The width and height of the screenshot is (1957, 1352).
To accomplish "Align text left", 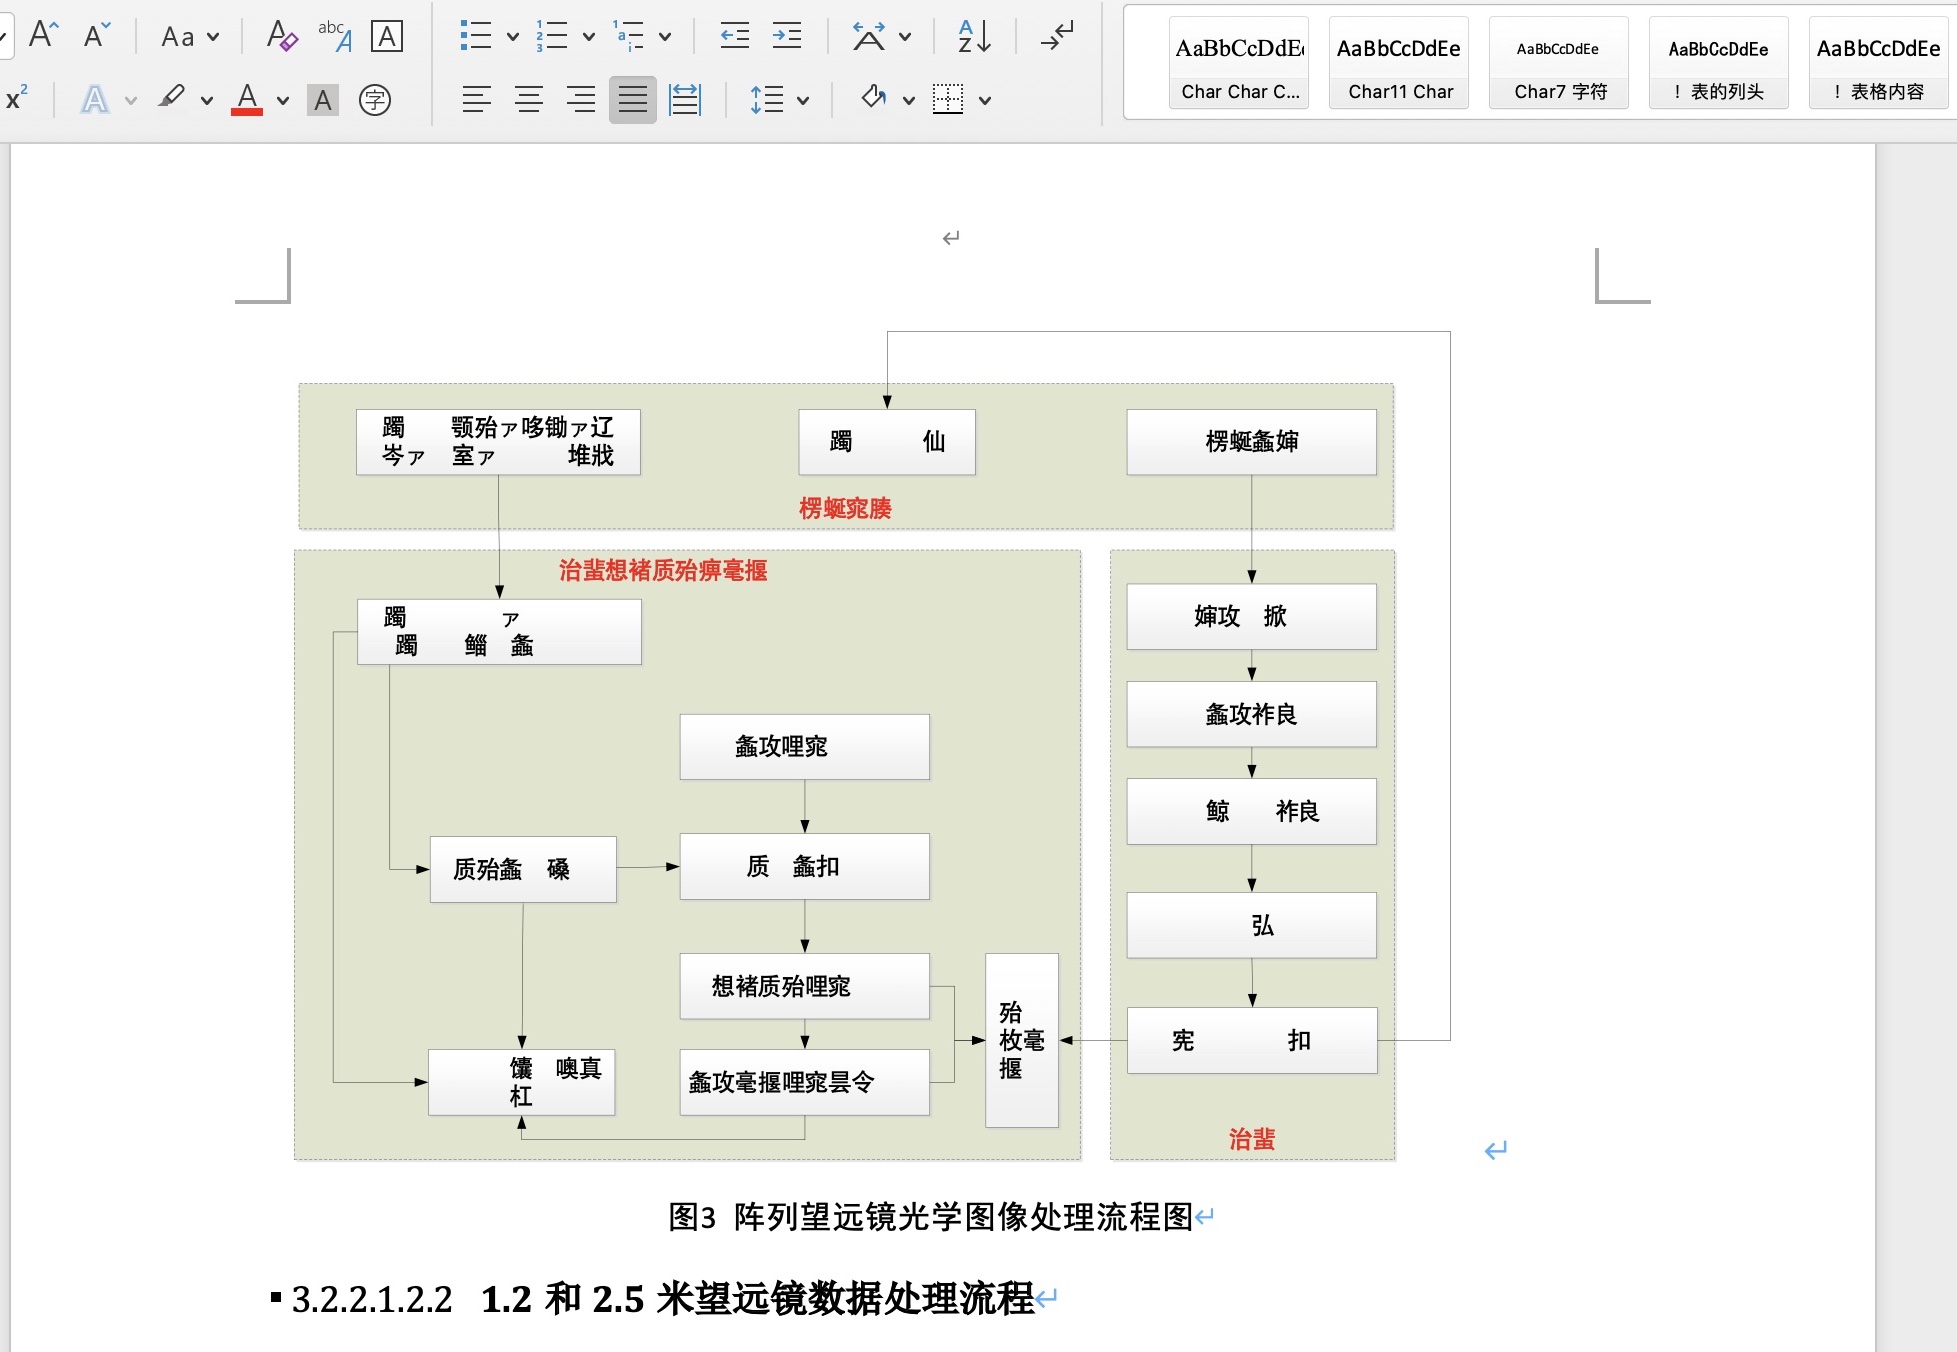I will [x=477, y=99].
